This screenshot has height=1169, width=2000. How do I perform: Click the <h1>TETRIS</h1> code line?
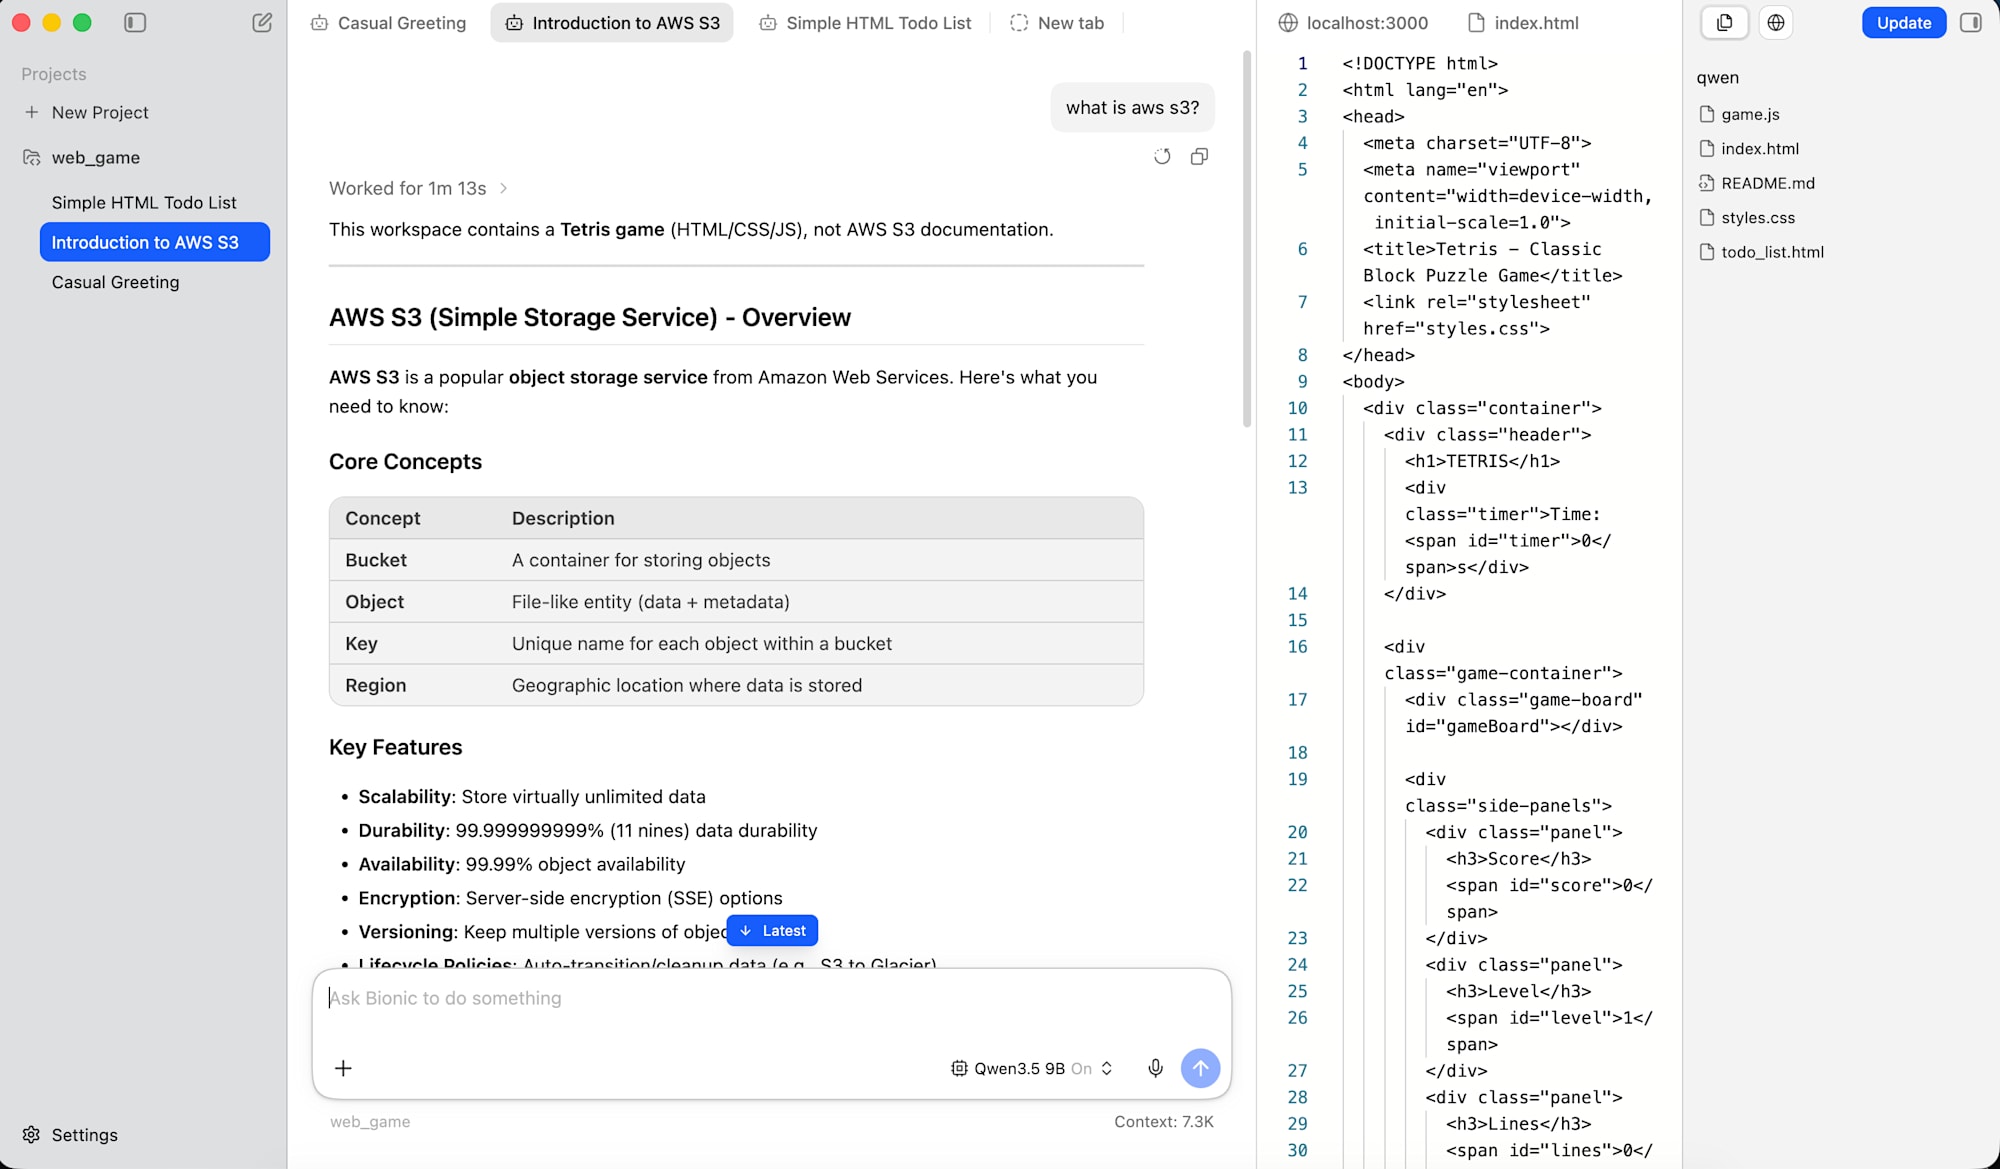tap(1482, 461)
